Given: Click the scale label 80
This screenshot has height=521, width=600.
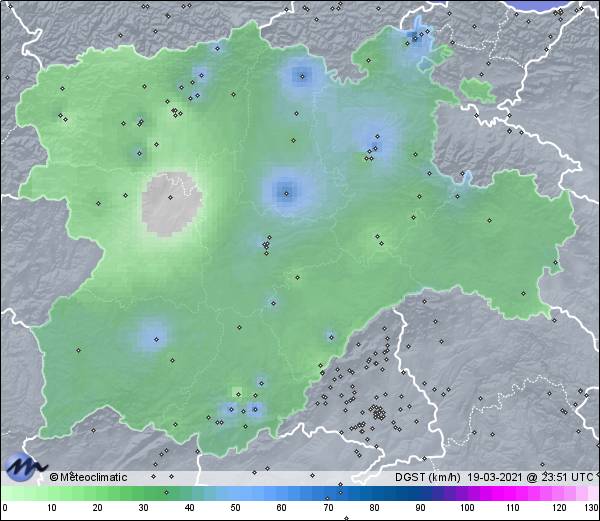Looking at the screenshot, I should [x=374, y=508].
